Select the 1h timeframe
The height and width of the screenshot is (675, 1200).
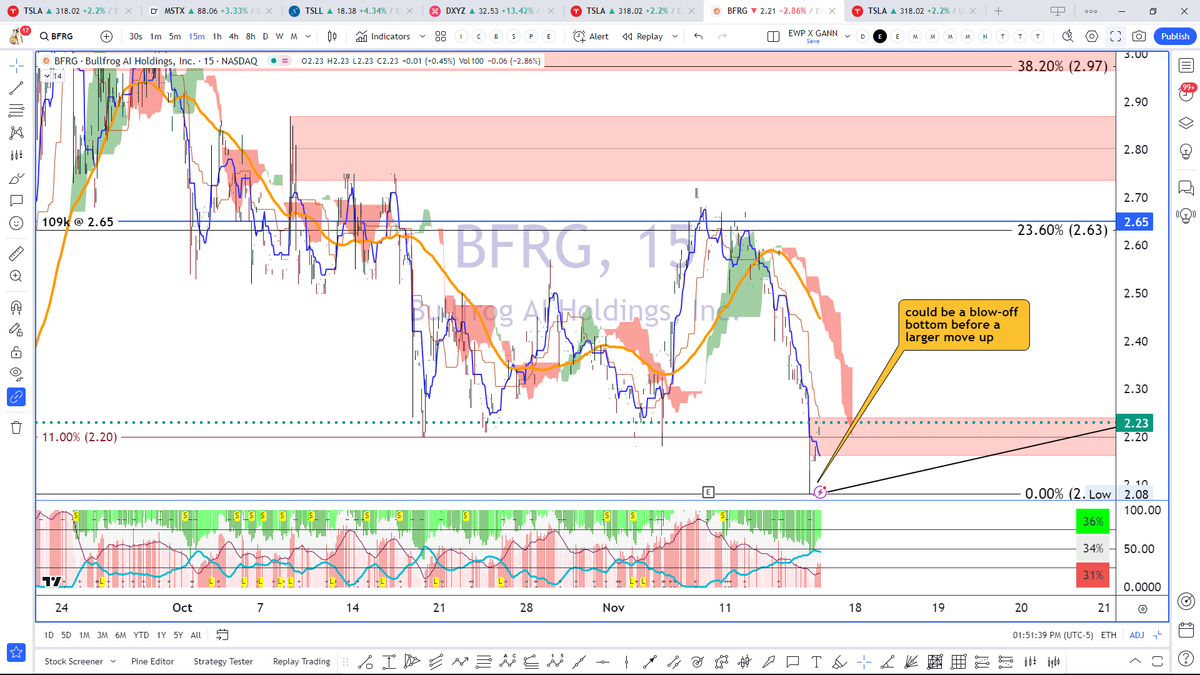217,36
